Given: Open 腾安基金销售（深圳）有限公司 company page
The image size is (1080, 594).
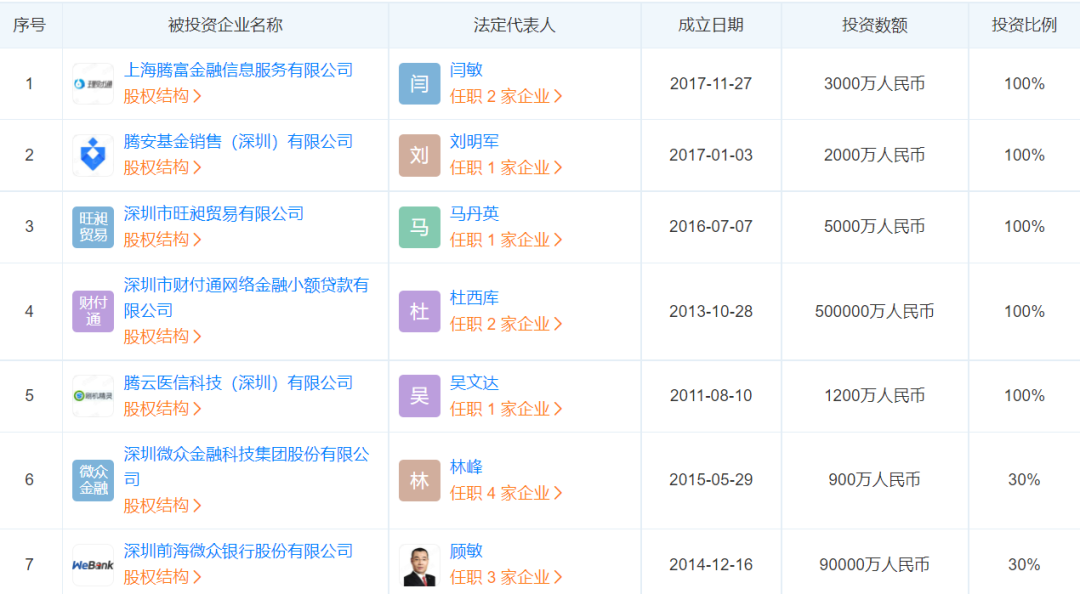Looking at the screenshot, I should point(238,142).
